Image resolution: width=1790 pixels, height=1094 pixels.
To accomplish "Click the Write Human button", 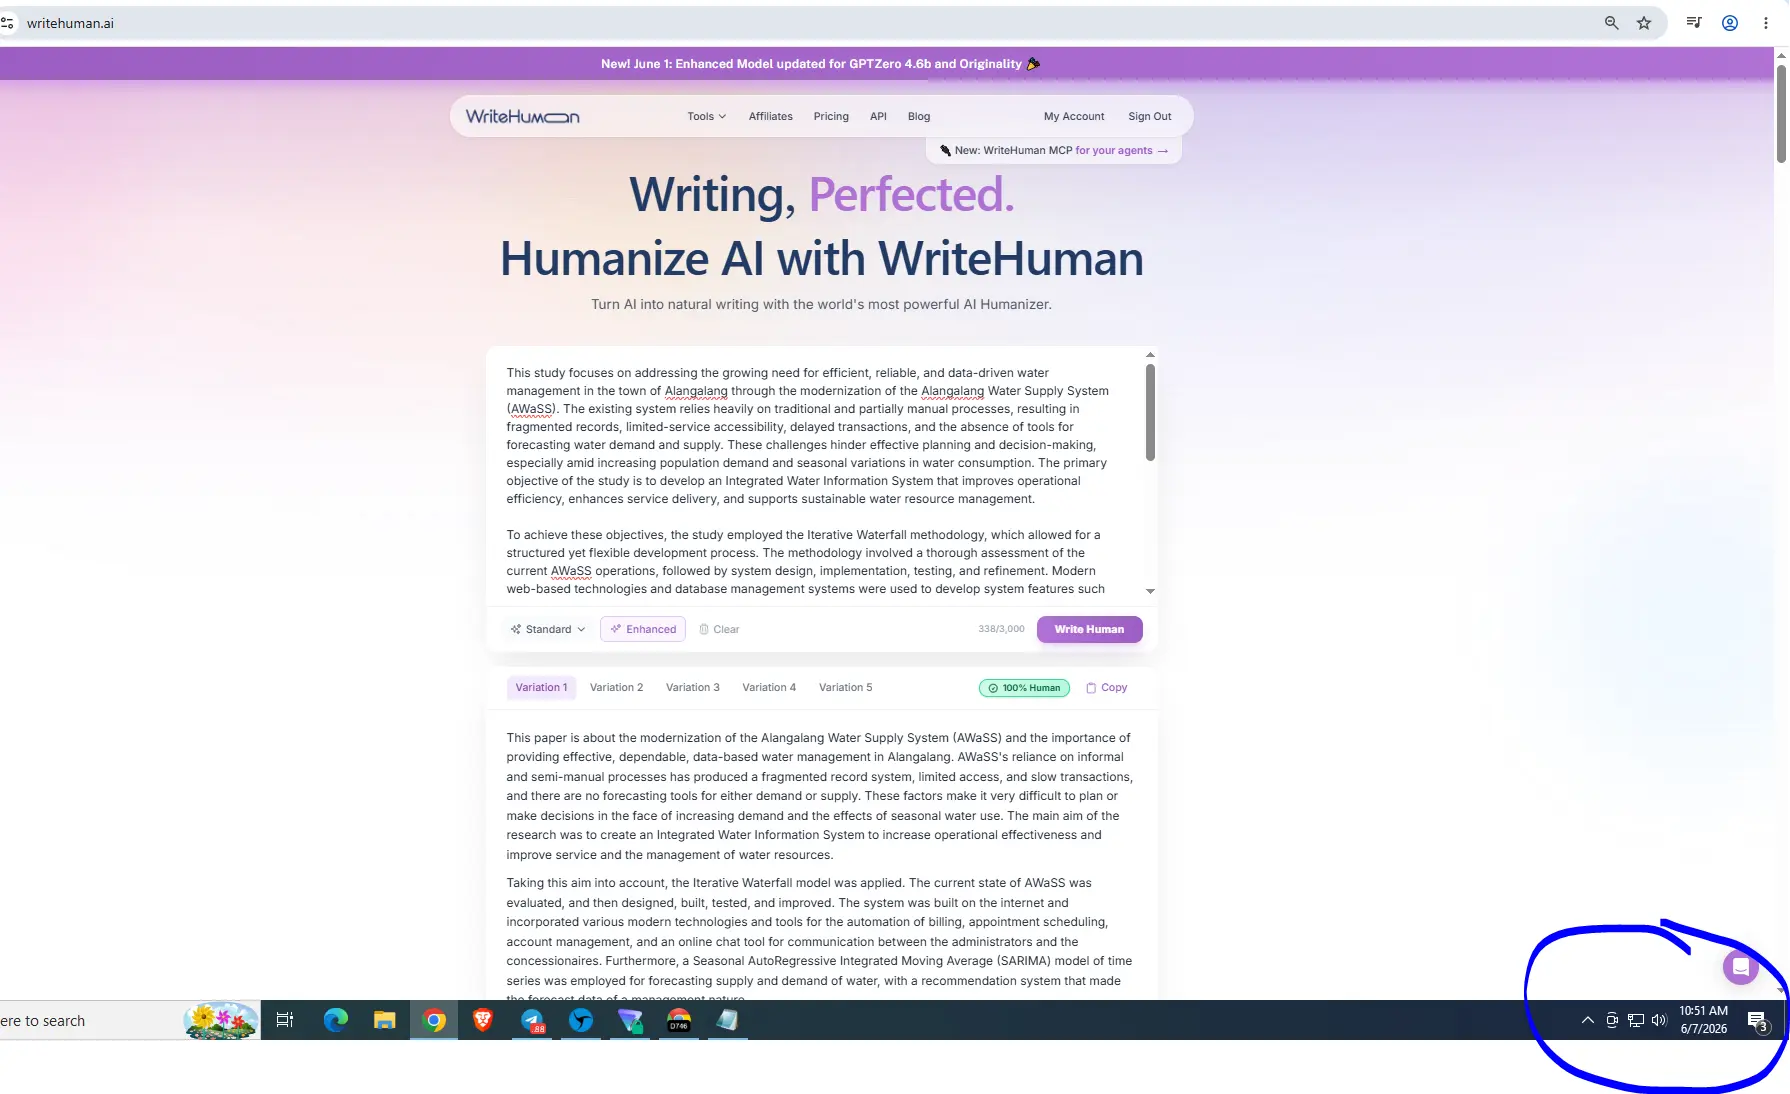I will 1089,629.
